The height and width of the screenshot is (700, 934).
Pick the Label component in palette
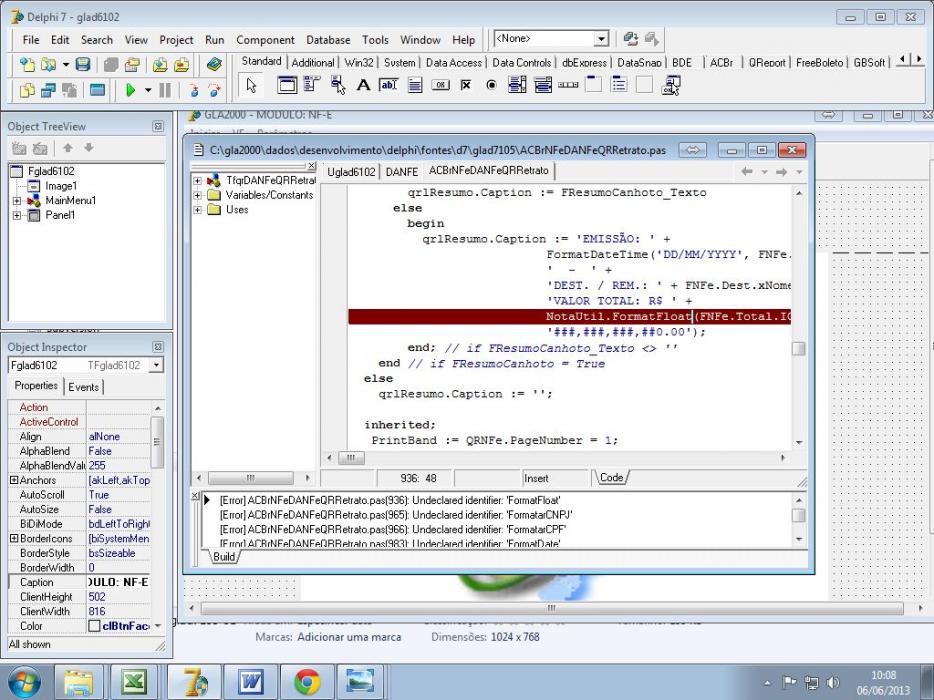tap(363, 85)
